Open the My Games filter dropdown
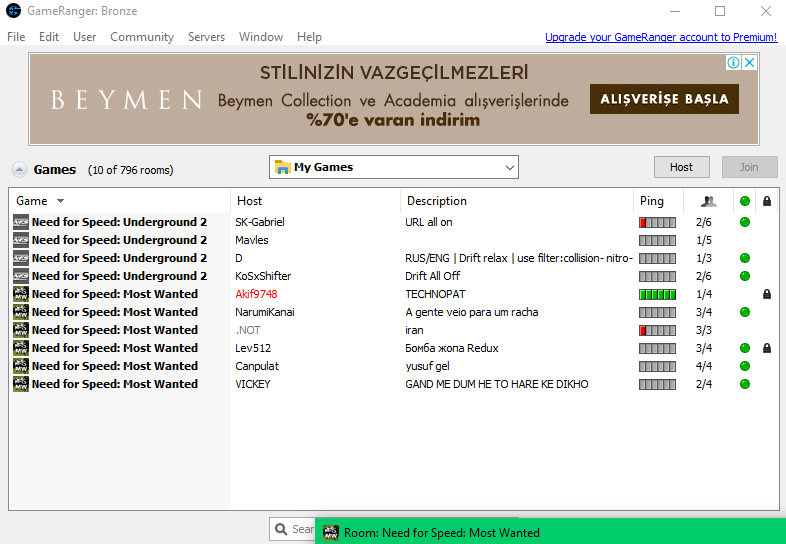Screen dimensions: 786x544 pos(394,167)
